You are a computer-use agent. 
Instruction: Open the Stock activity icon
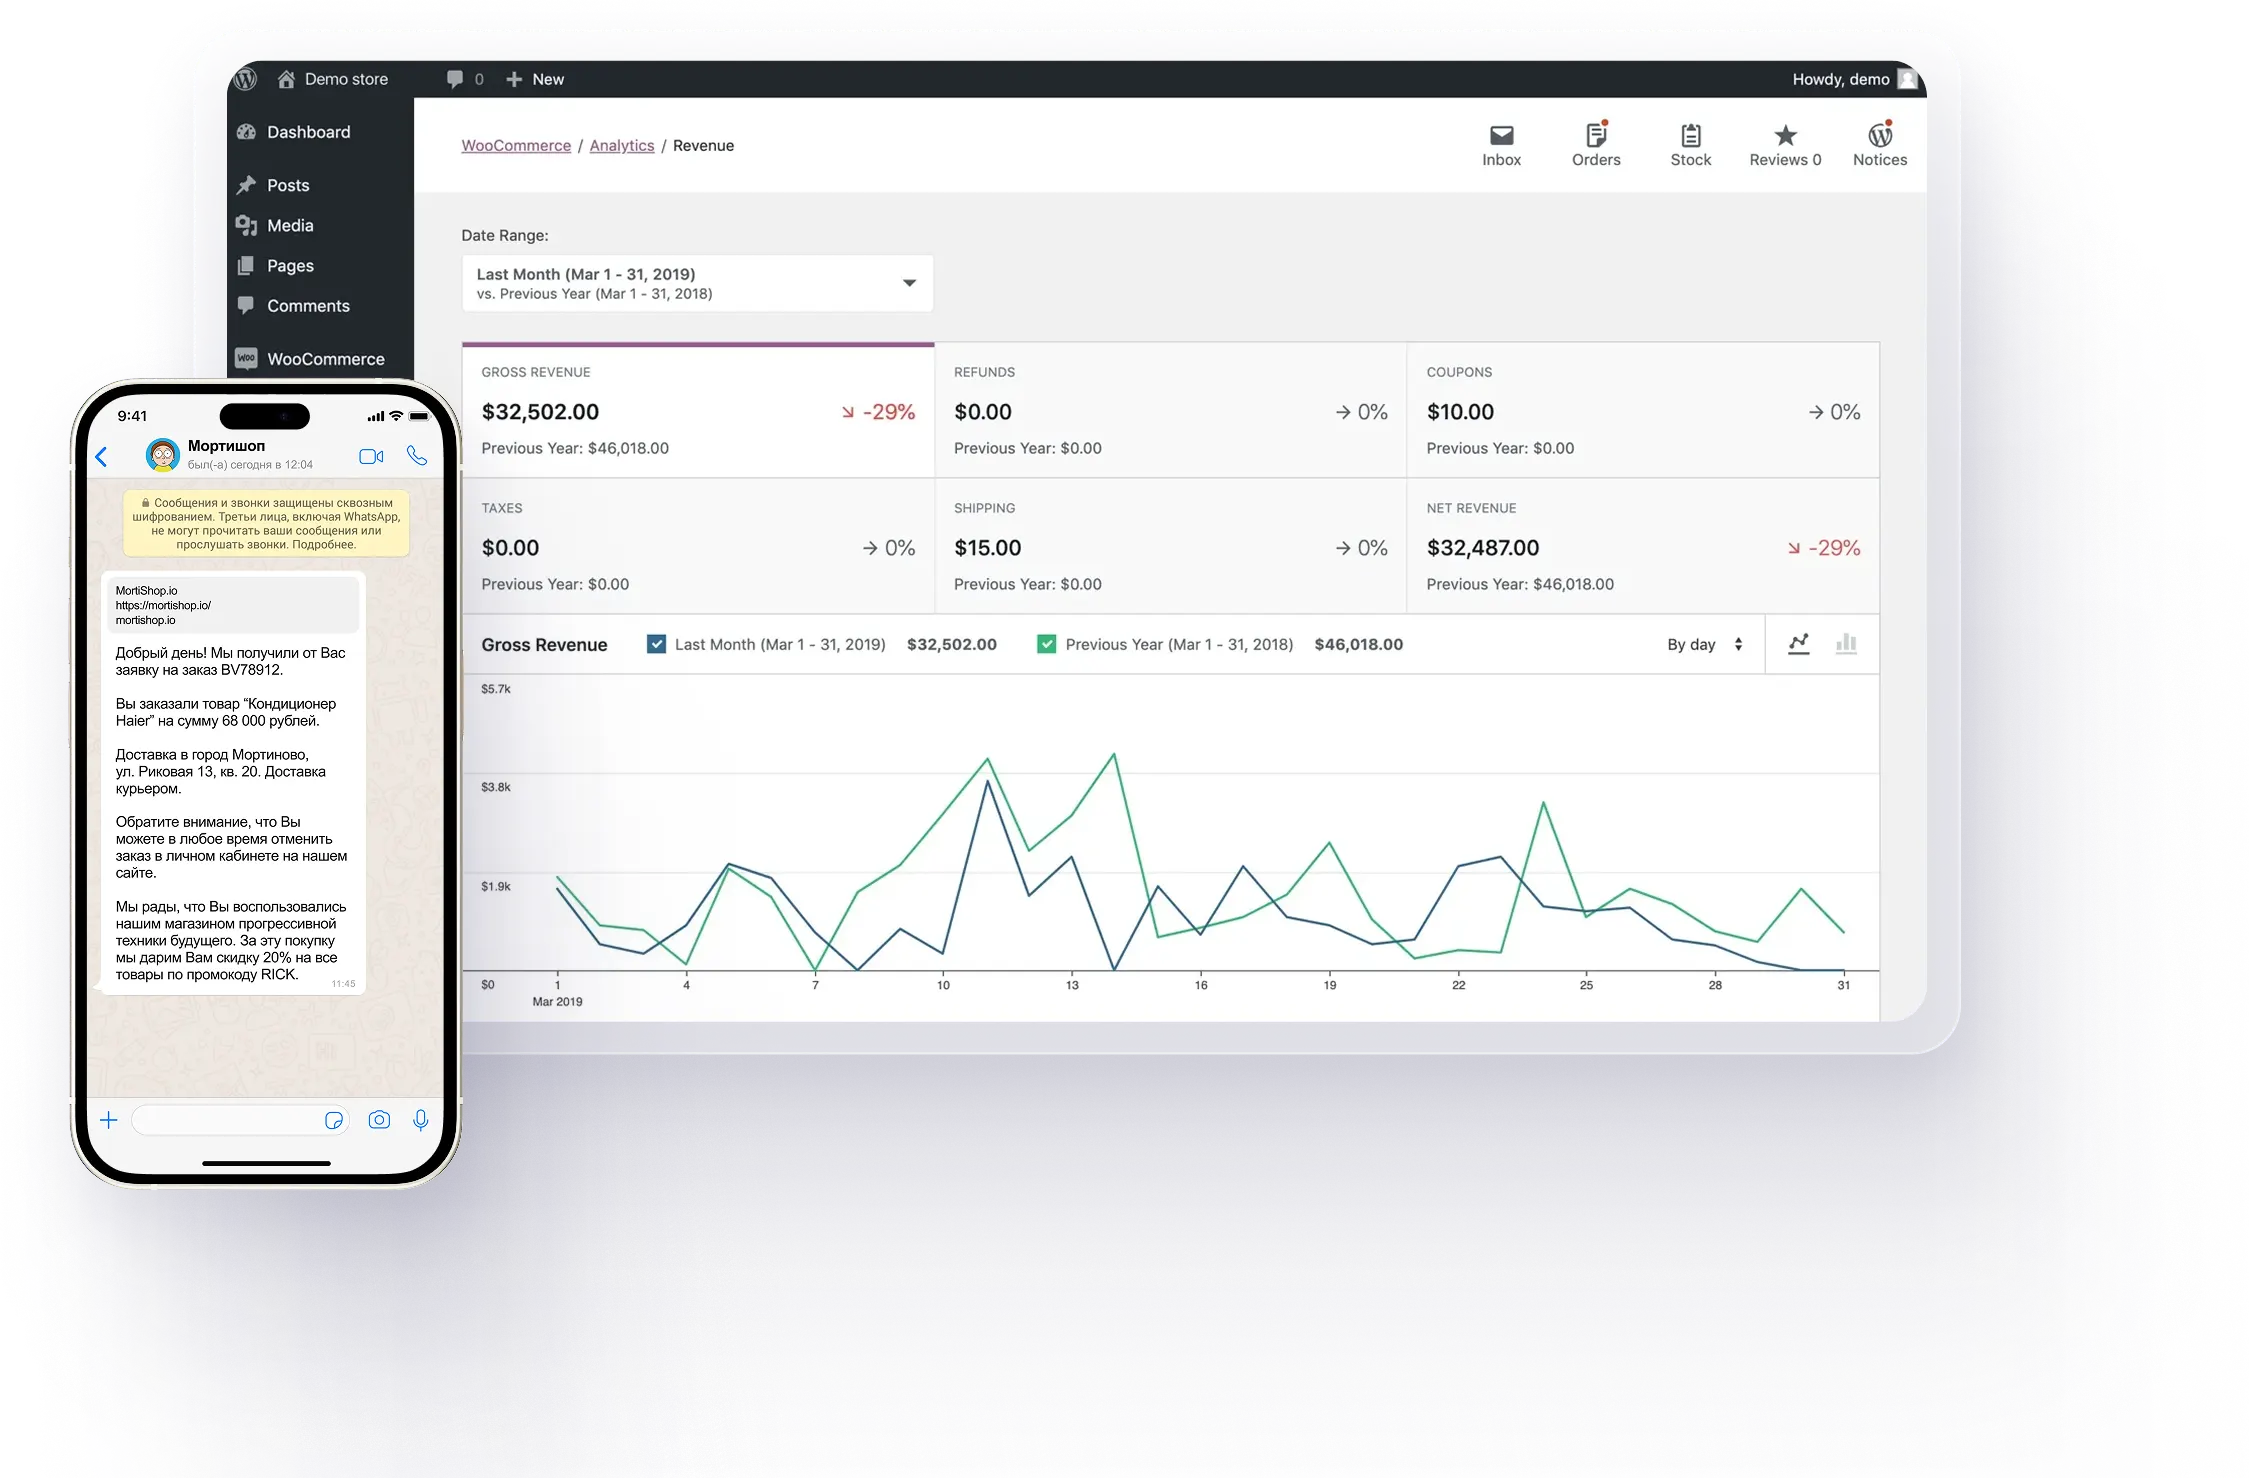coord(1690,145)
